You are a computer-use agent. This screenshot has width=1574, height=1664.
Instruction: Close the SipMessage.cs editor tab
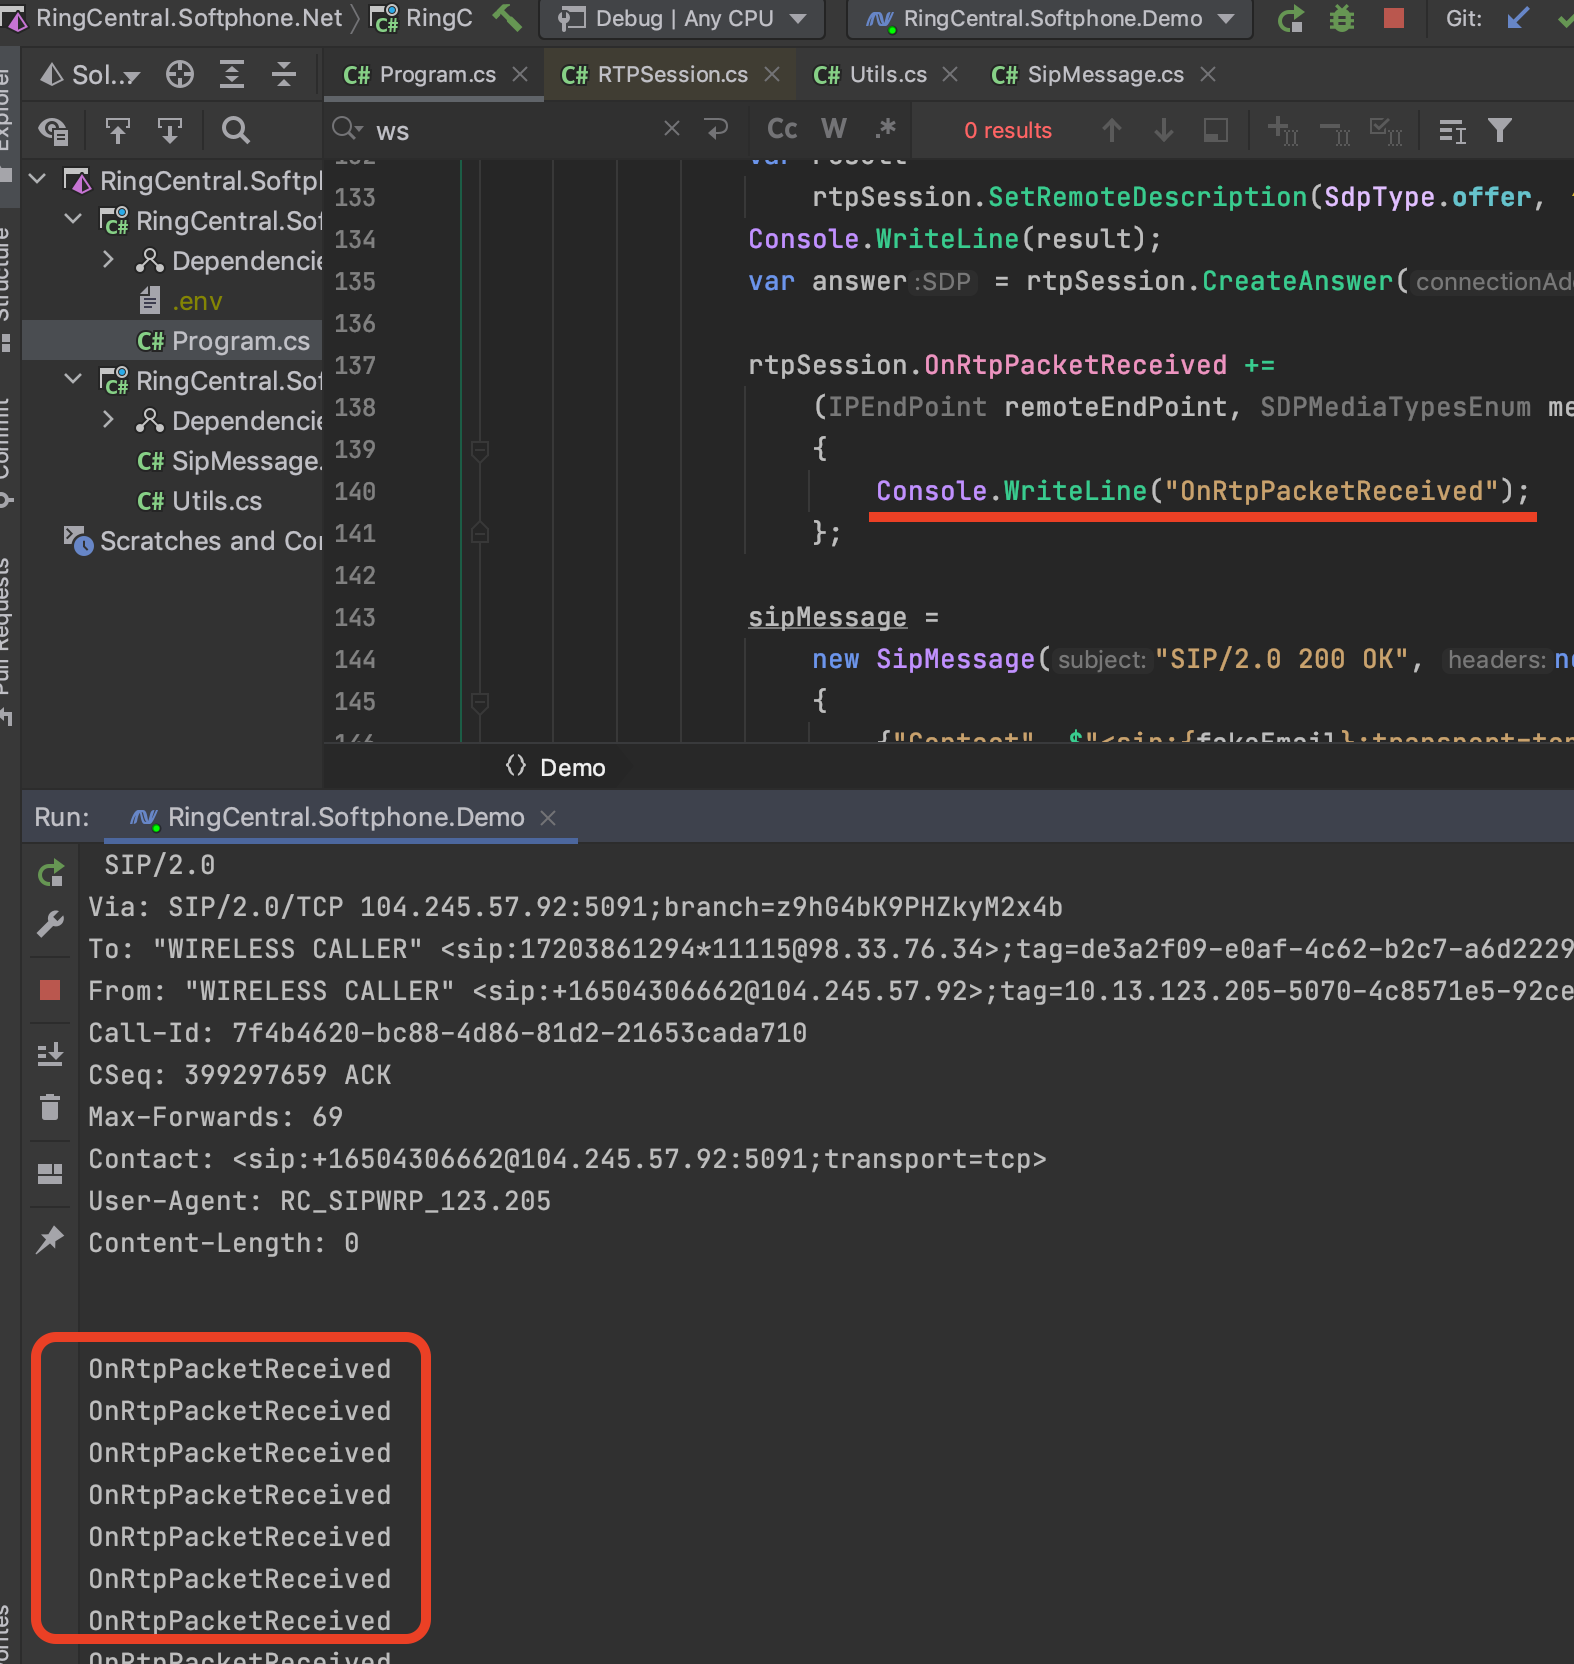(x=1208, y=75)
